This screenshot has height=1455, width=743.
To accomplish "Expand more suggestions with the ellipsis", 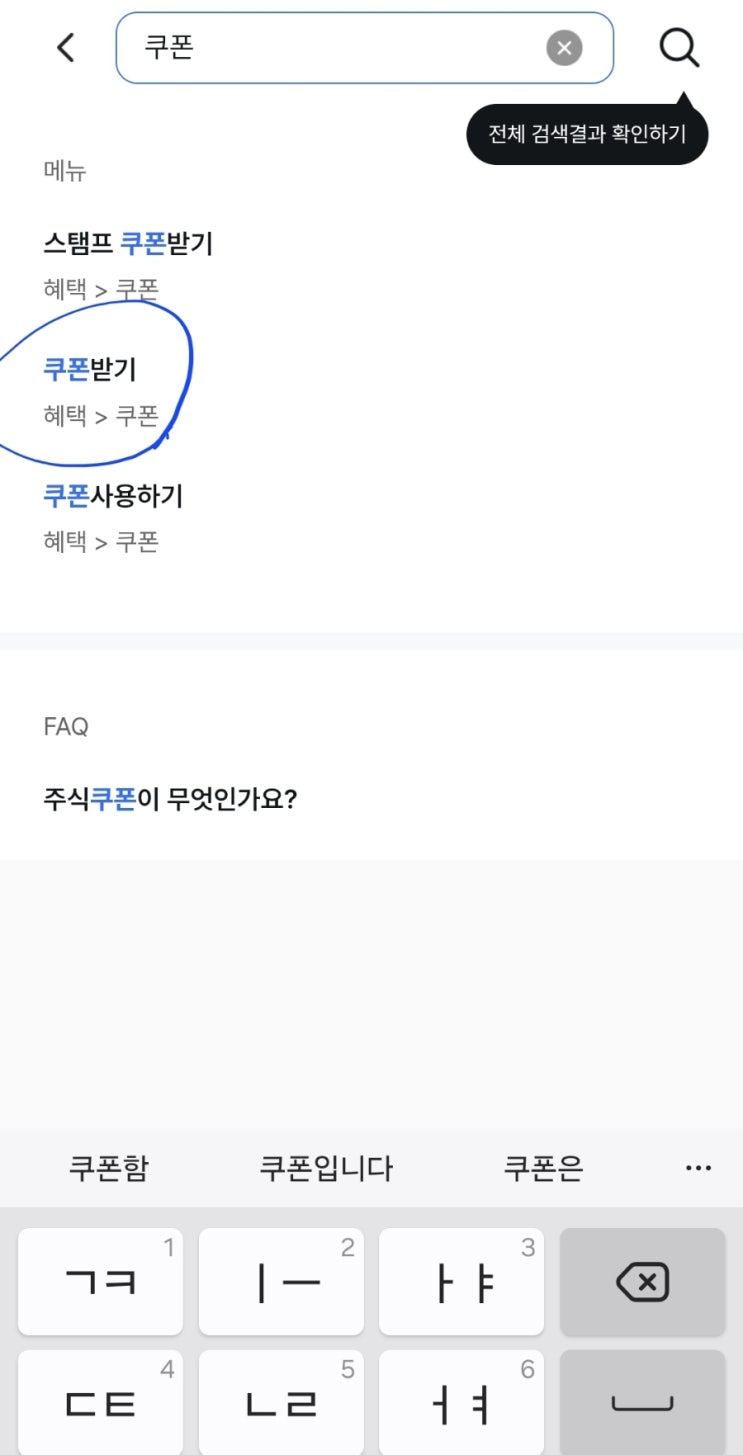I will pos(698,1168).
